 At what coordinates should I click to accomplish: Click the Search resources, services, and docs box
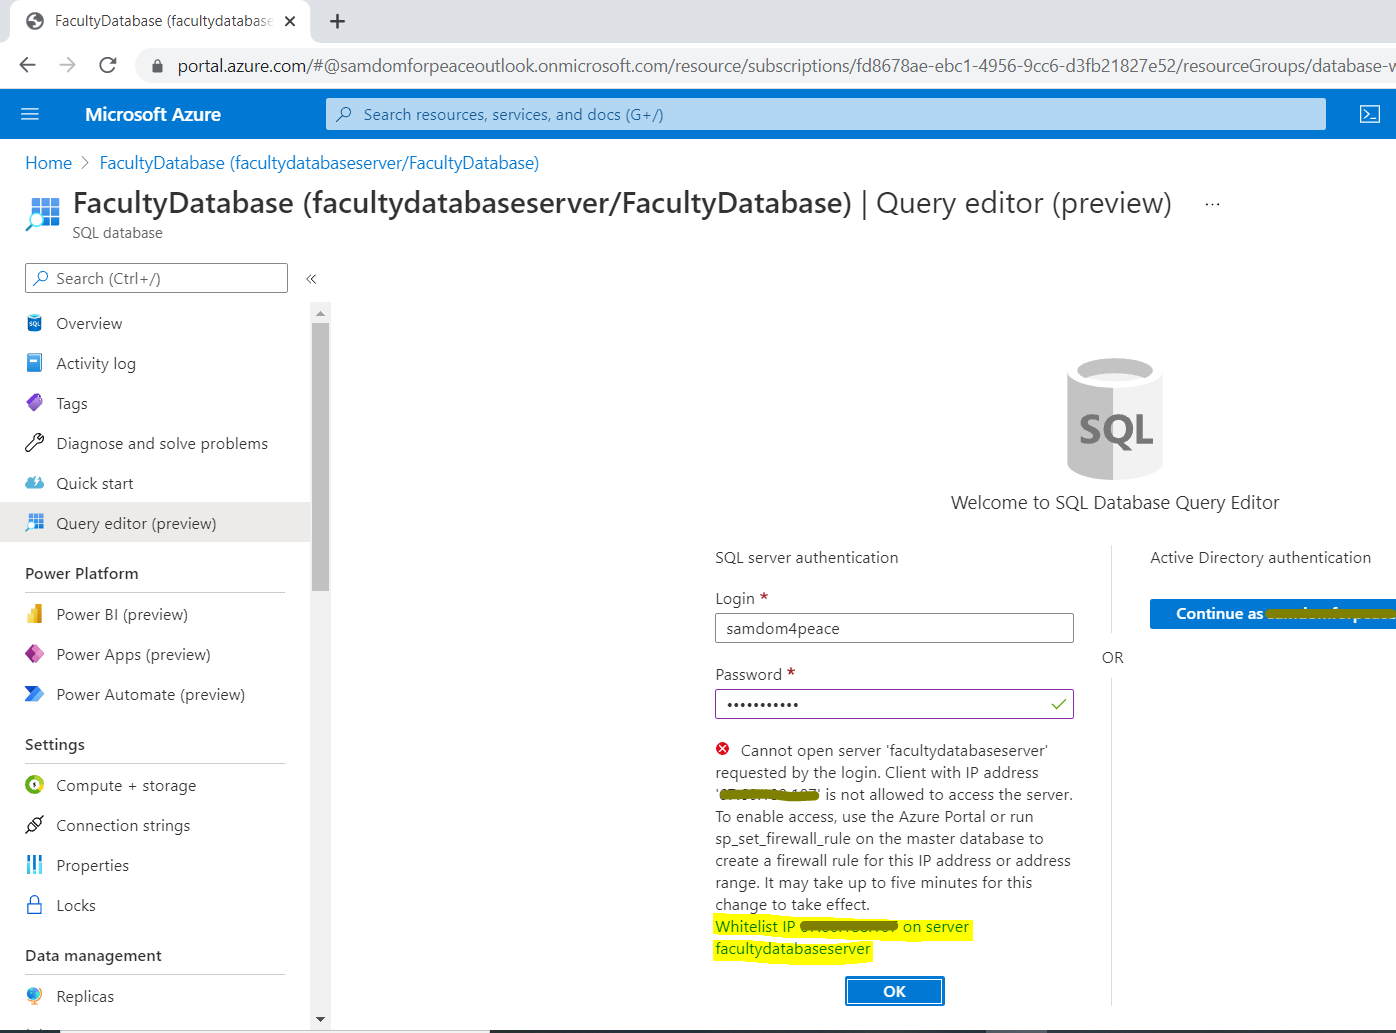pyautogui.click(x=825, y=114)
